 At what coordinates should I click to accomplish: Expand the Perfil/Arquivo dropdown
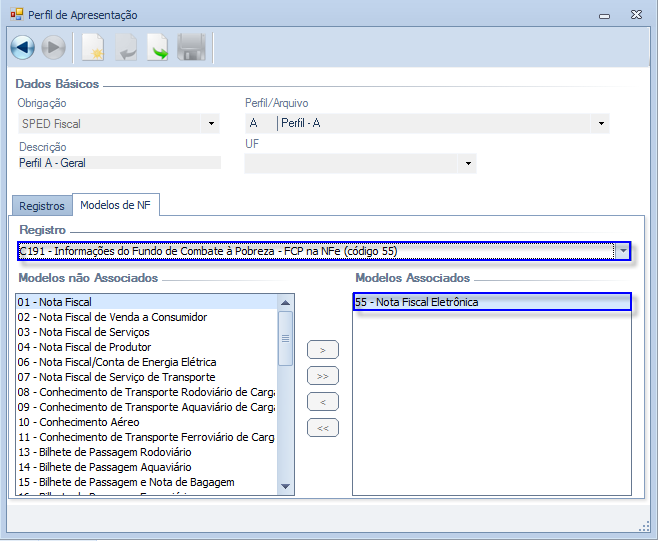coord(601,124)
